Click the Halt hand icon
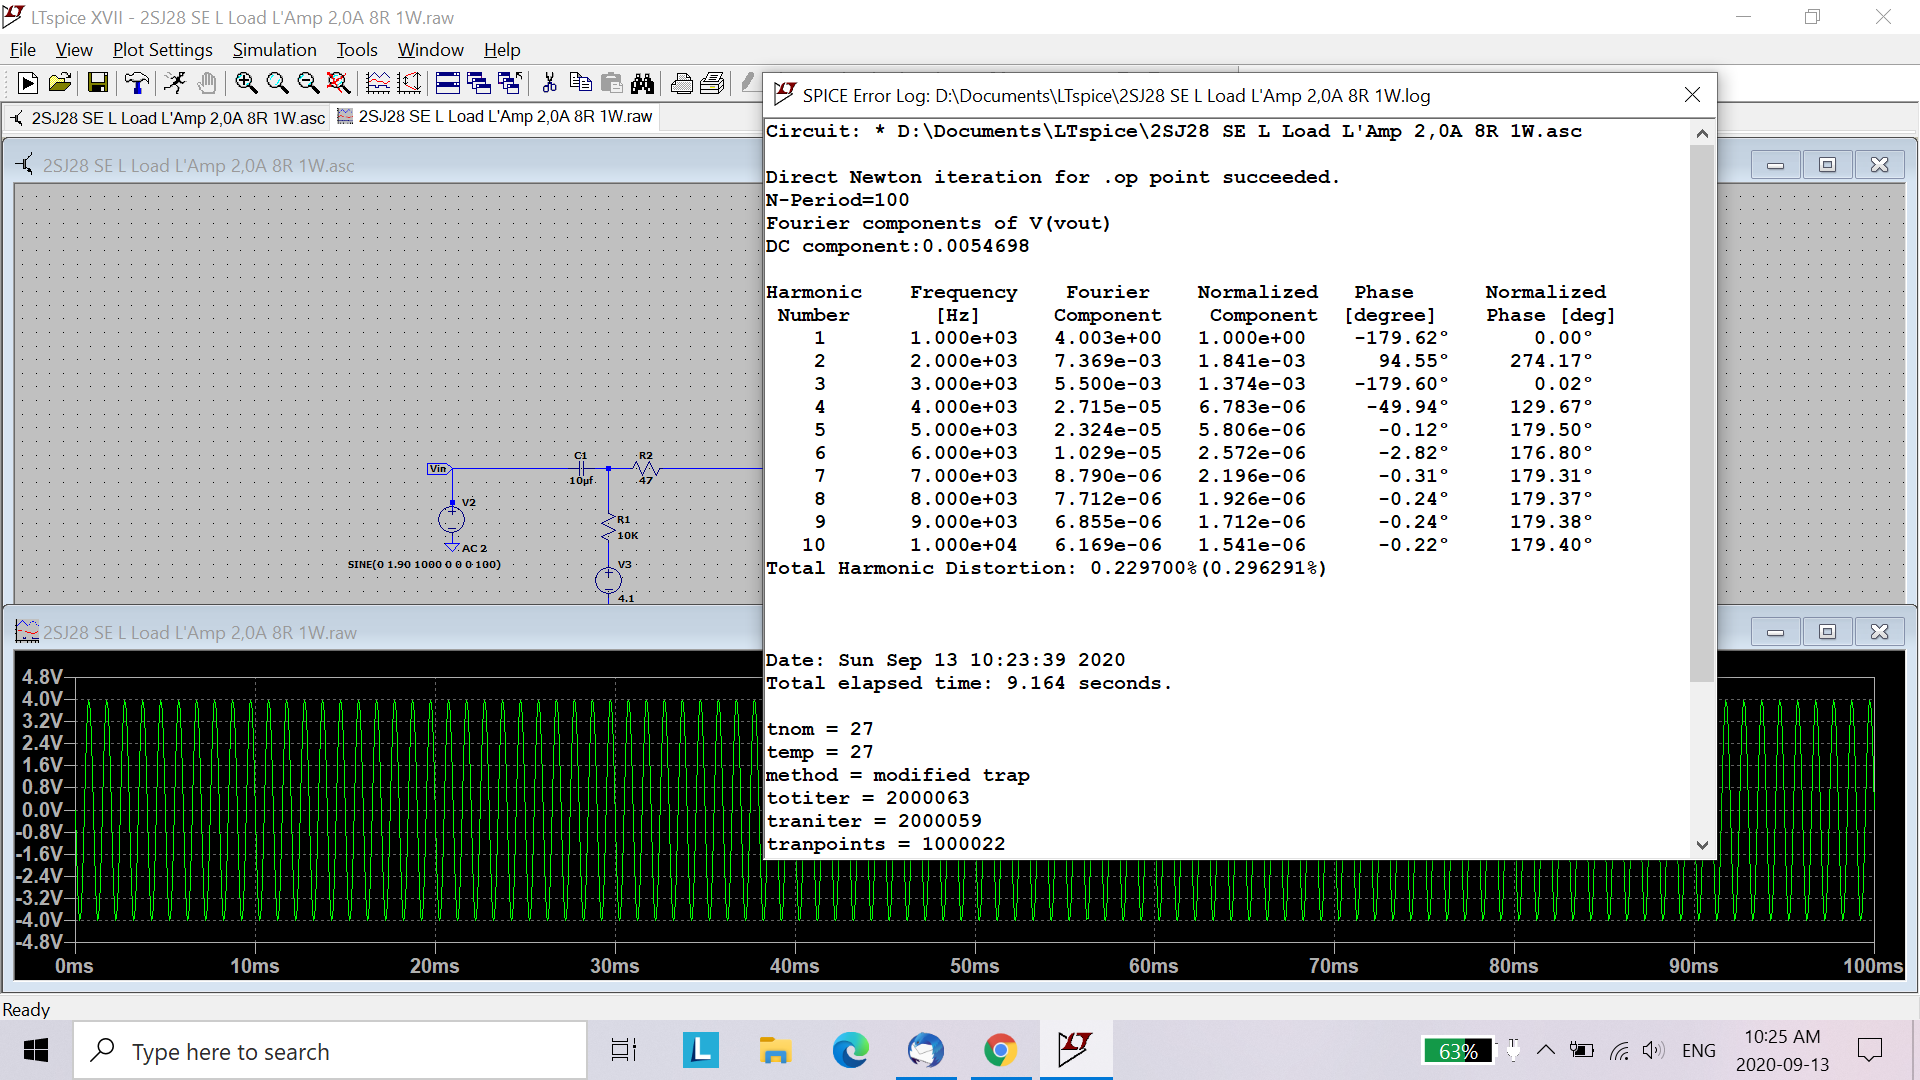The height and width of the screenshot is (1080, 1920). tap(207, 83)
